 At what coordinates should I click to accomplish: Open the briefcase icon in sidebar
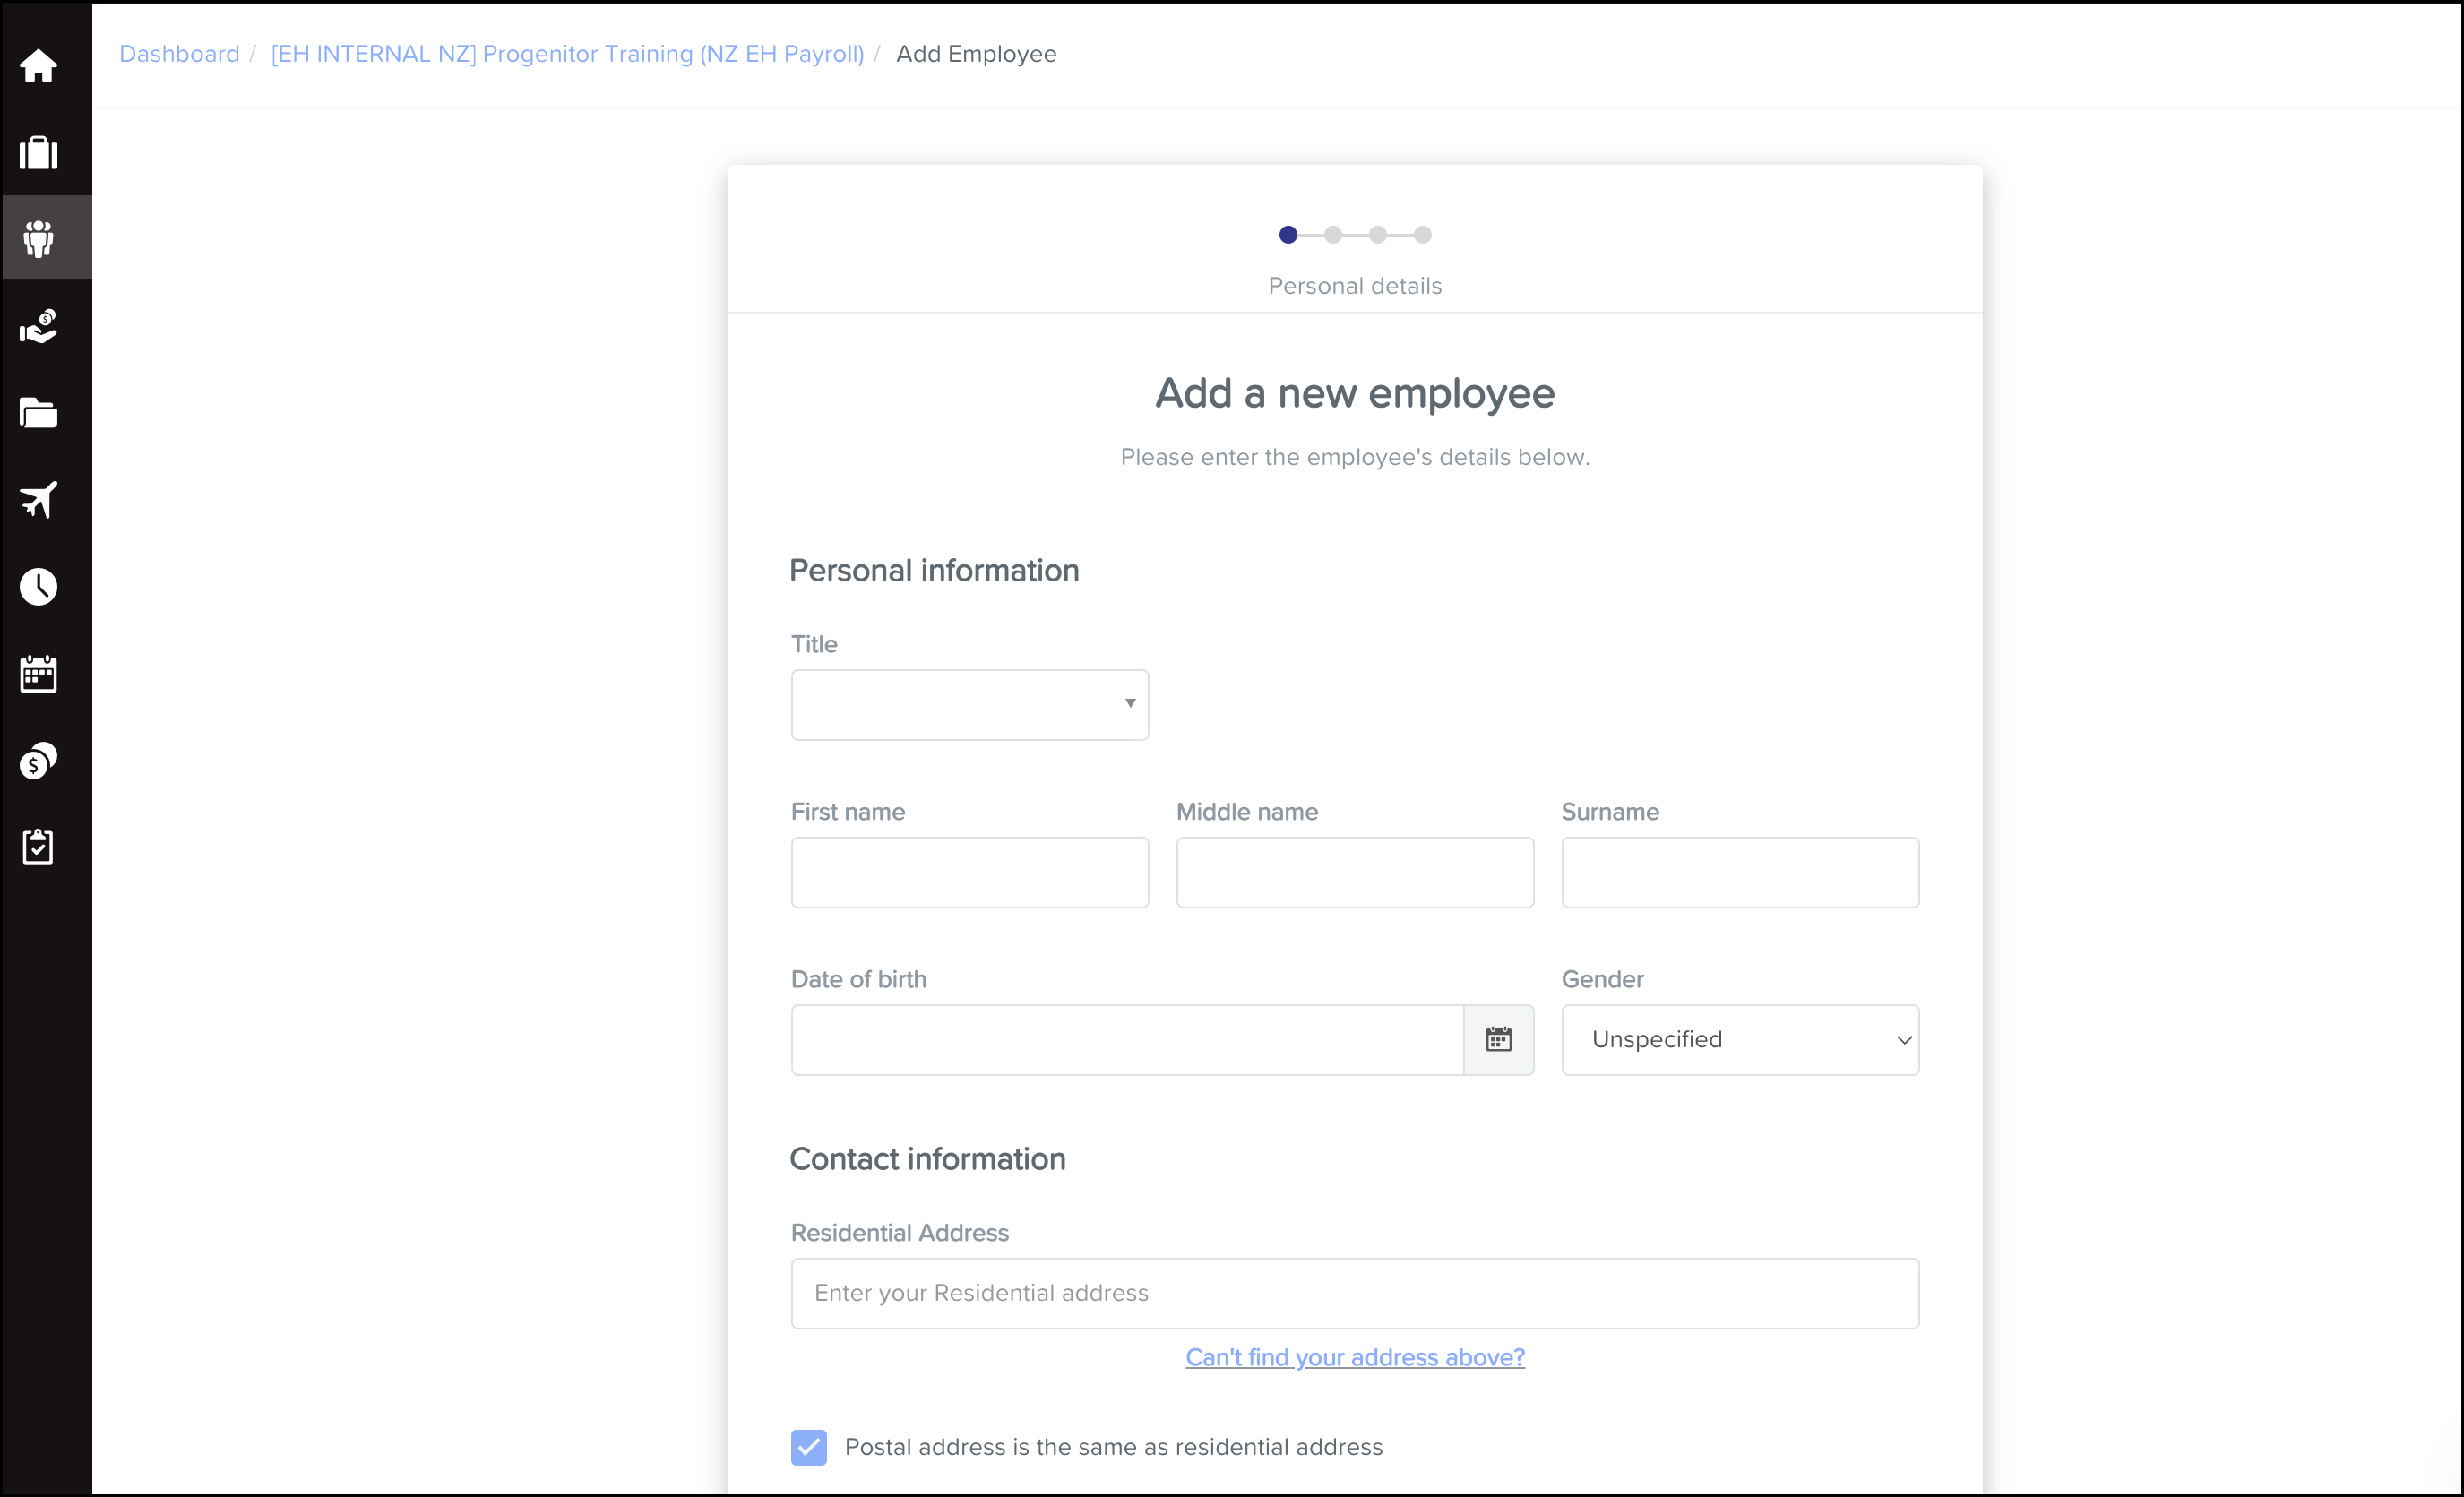tap(38, 153)
